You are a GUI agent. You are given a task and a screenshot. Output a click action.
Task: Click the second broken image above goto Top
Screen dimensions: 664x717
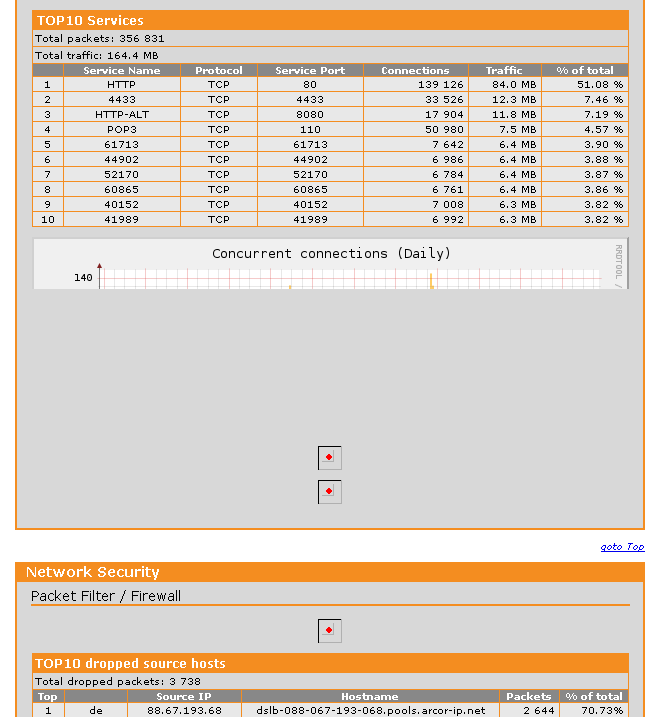pyautogui.click(x=330, y=492)
